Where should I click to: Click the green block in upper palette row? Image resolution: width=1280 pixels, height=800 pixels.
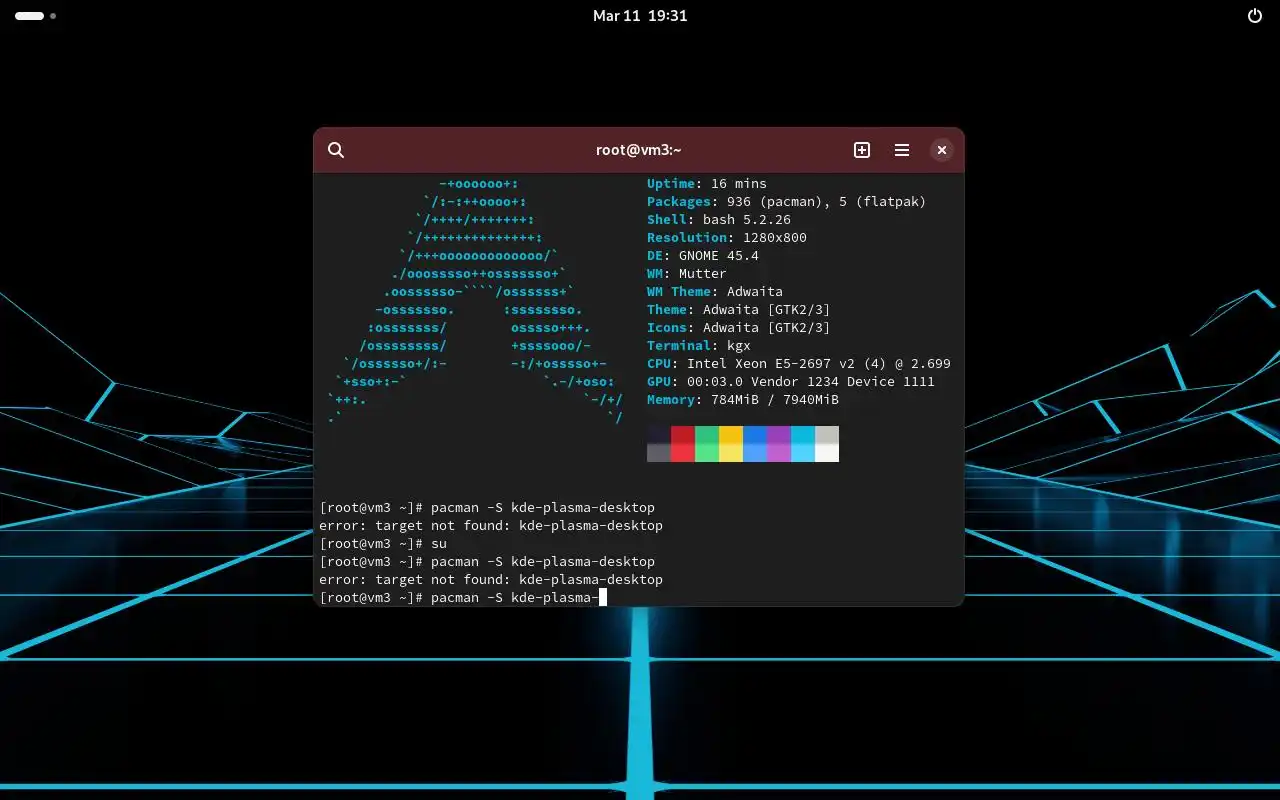point(707,435)
